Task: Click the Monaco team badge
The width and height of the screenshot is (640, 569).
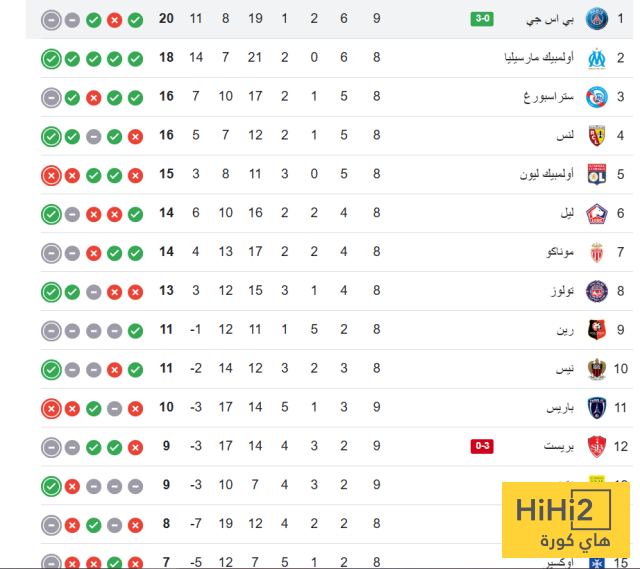Action: 597,252
